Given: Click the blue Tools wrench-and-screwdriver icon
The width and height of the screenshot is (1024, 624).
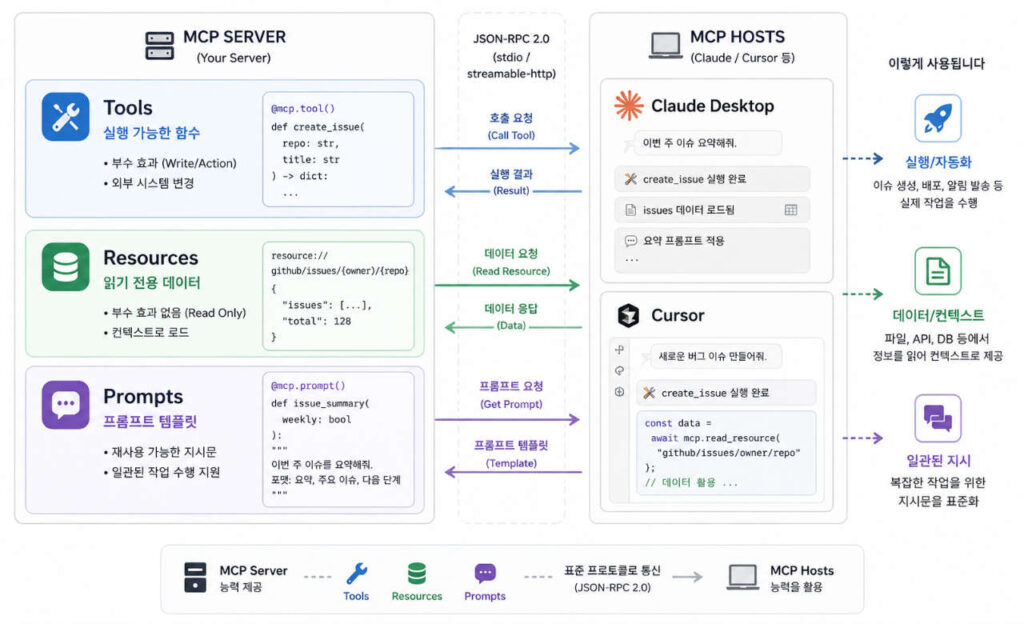Looking at the screenshot, I should pyautogui.click(x=65, y=117).
